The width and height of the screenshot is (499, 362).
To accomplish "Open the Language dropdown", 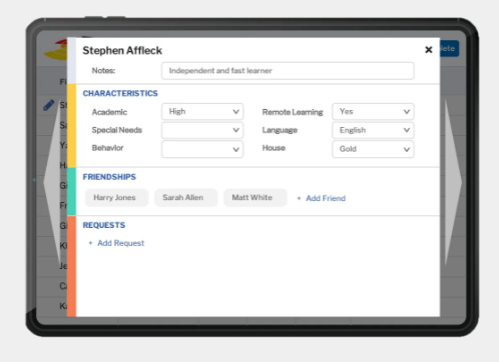I will (373, 130).
